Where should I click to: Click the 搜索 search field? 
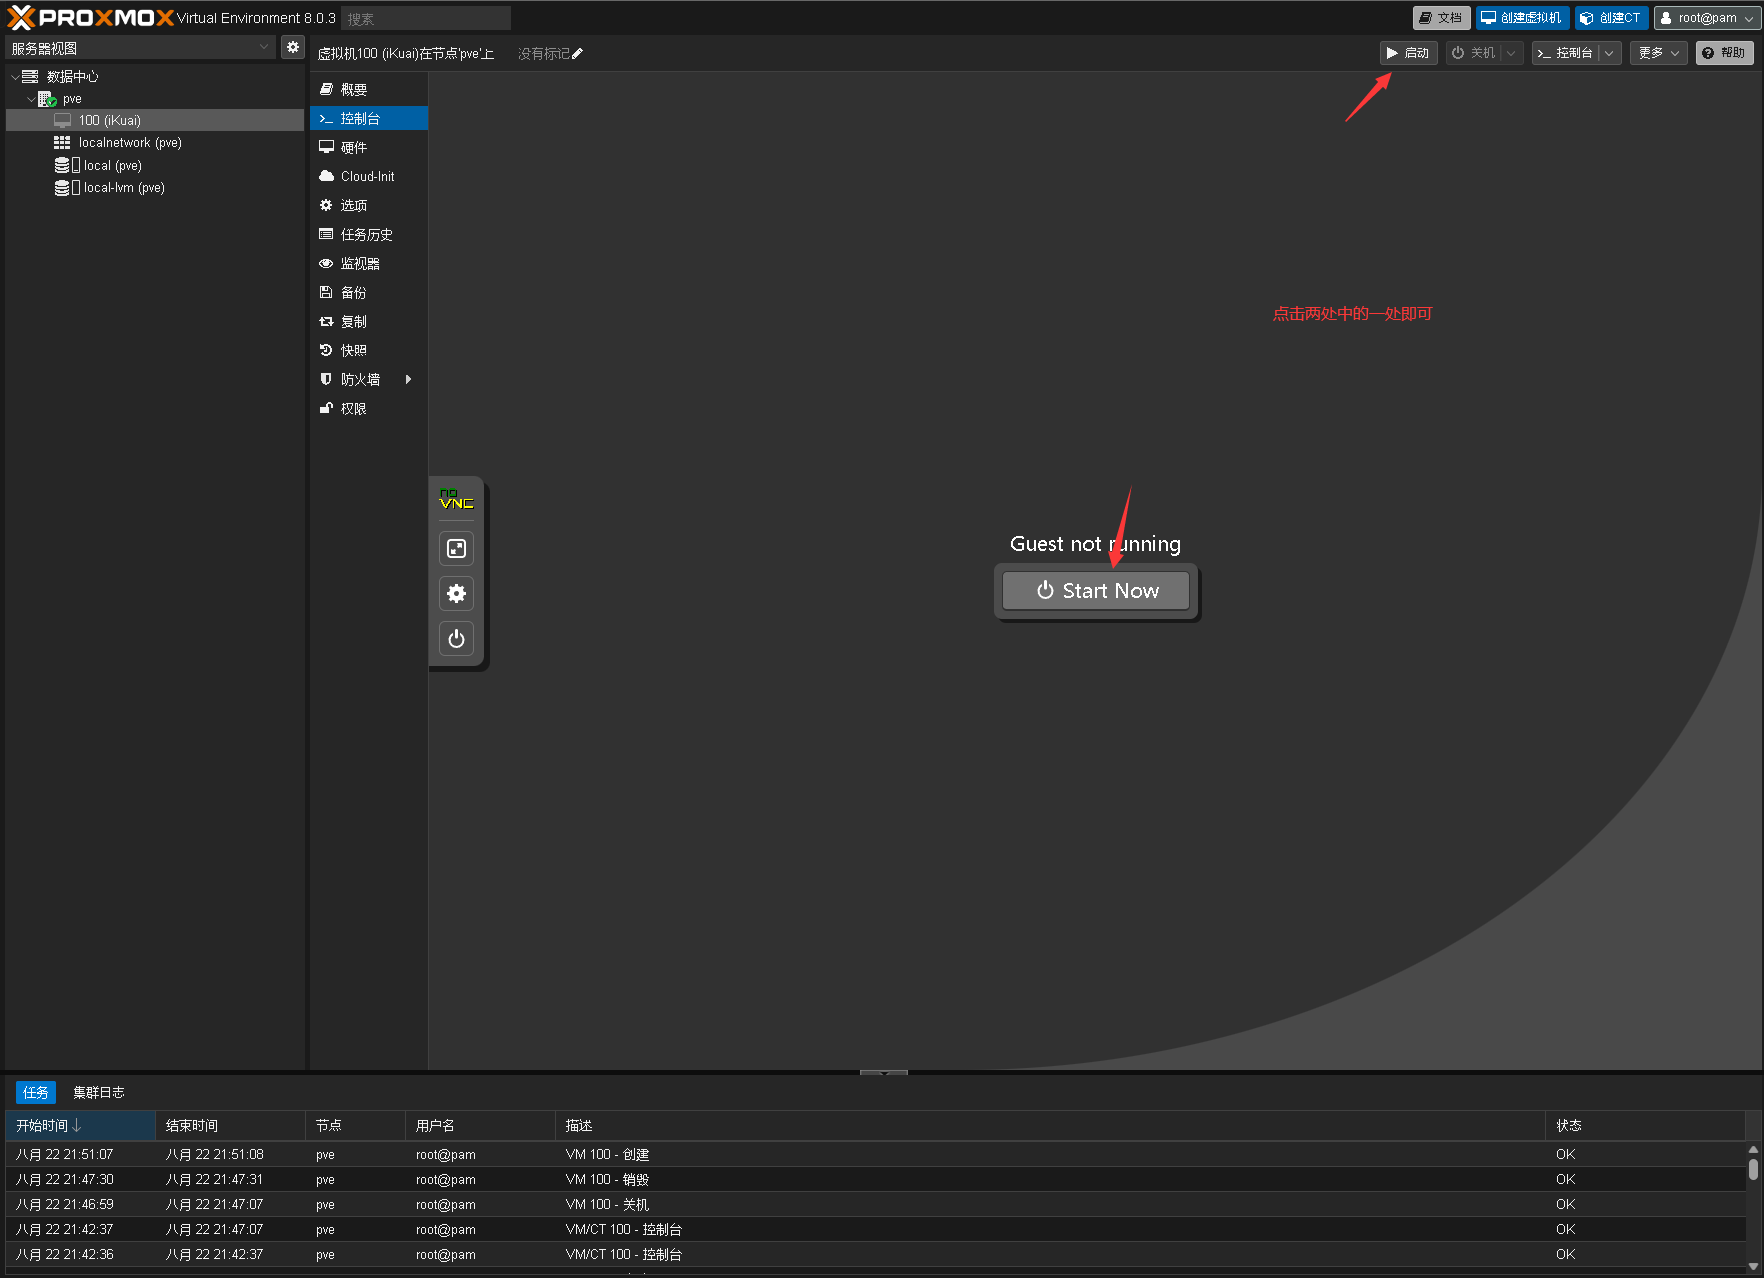coord(426,18)
